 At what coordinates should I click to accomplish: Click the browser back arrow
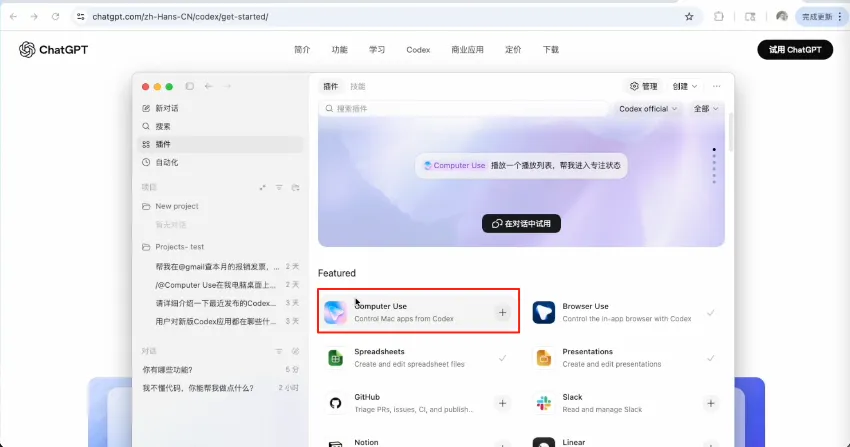click(x=14, y=17)
